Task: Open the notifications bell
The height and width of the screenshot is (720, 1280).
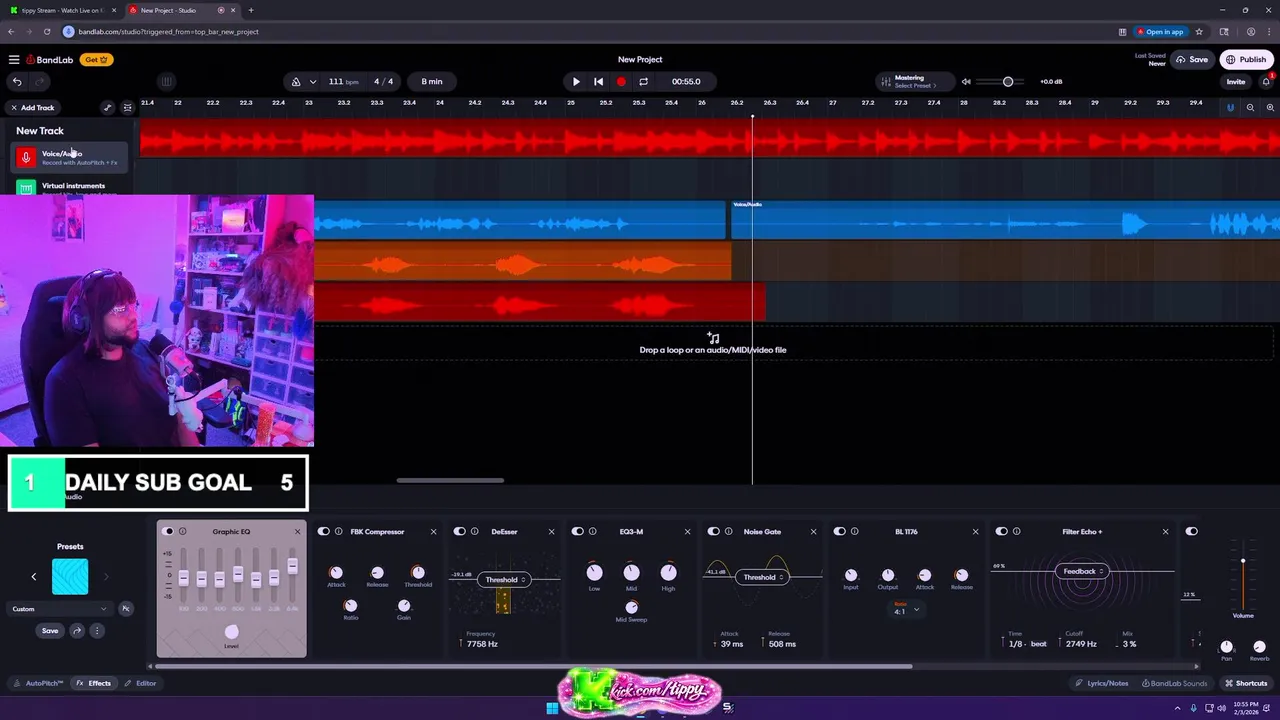Action: (x=1266, y=82)
